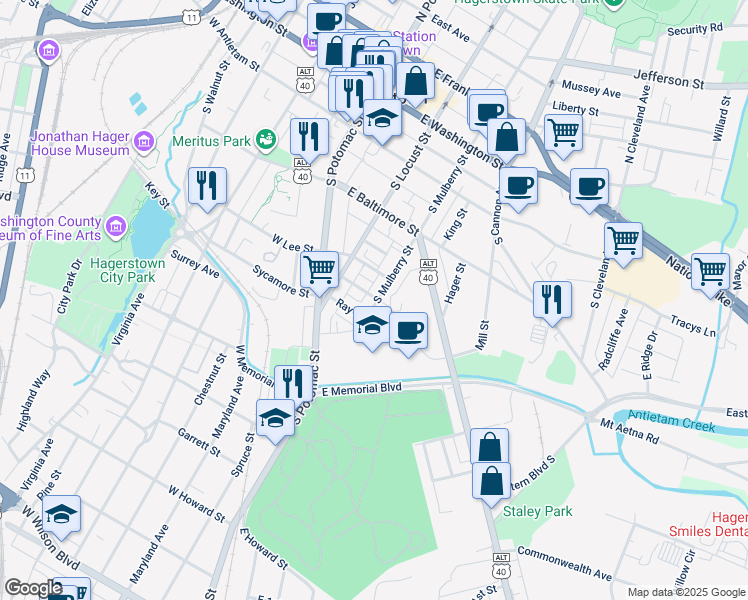Click the cafe marker next to Hager St
This screenshot has width=748, height=600.
[x=408, y=333]
